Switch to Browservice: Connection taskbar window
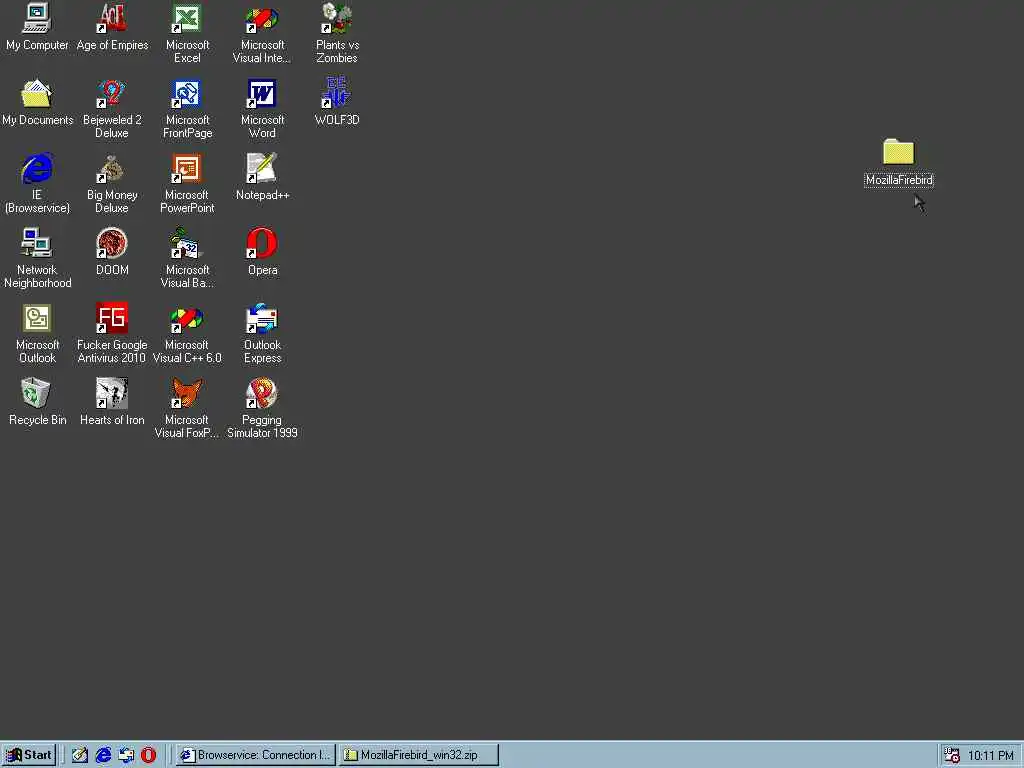The image size is (1024, 768). pos(256,755)
